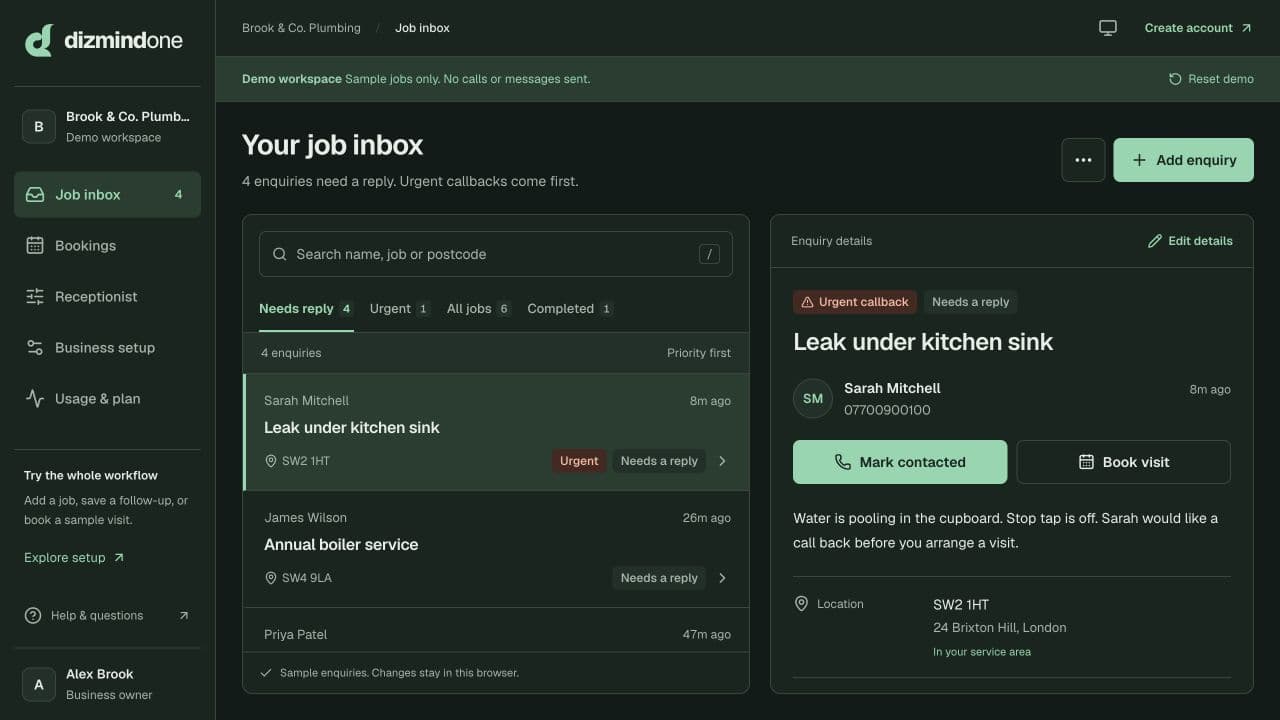
Task: Open chevron on Leak under kitchen sink row
Action: click(722, 461)
